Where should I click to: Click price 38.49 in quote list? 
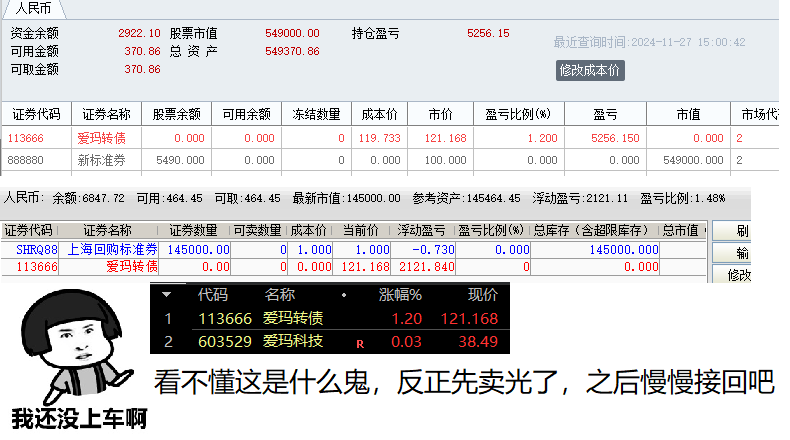pos(478,342)
